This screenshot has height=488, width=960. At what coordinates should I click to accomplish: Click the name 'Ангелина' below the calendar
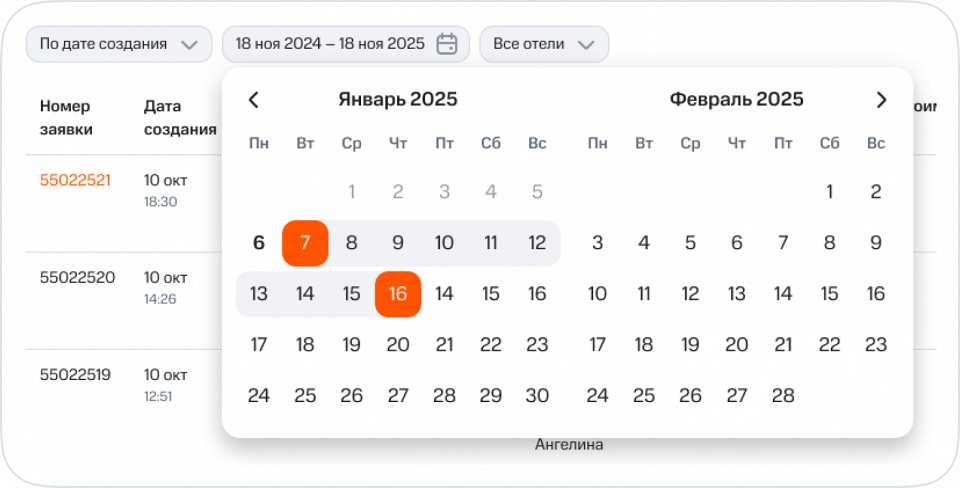pos(569,445)
